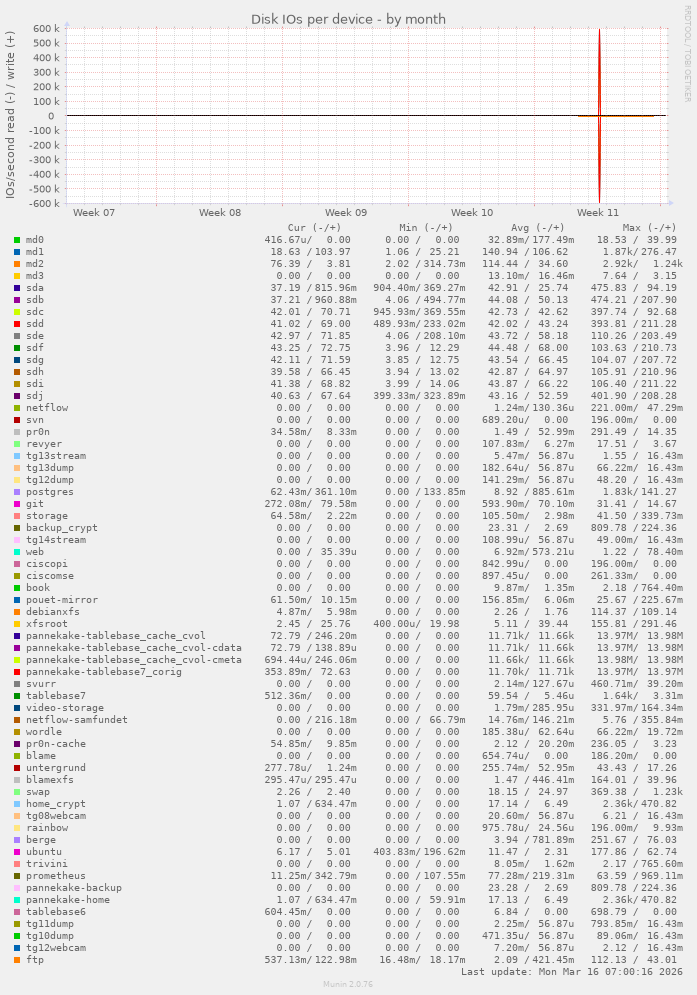The image size is (697, 995).
Task: Select the 'ftp' legend entry
Action: (35, 959)
